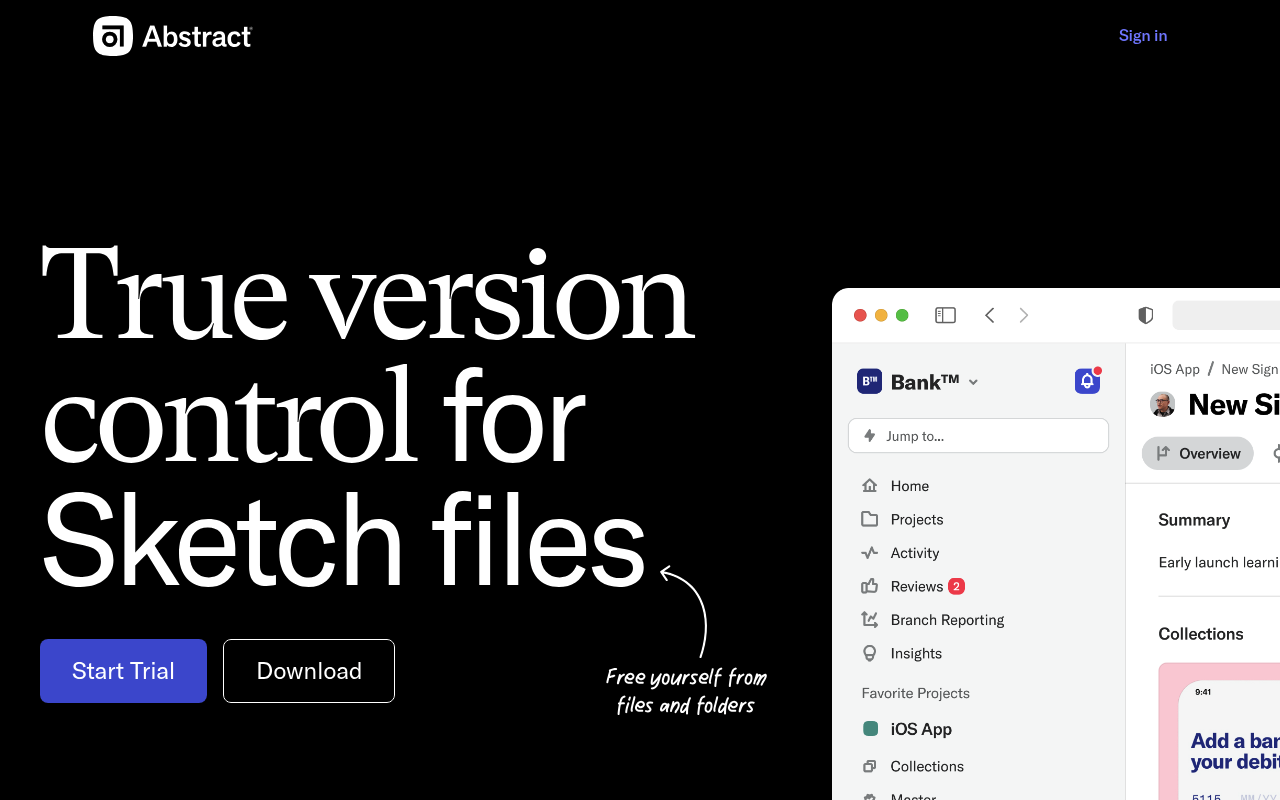Open Projects in sidebar

click(x=917, y=520)
